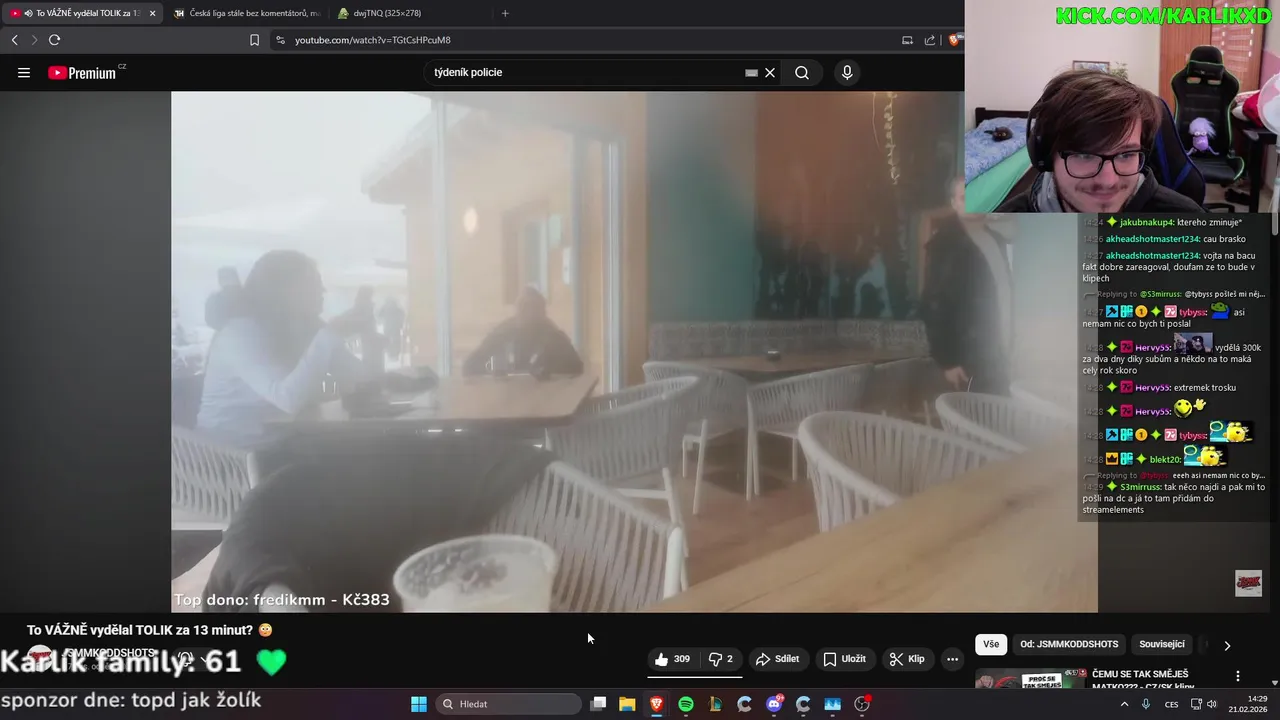This screenshot has width=1280, height=720.
Task: Open Spotify from the taskbar
Action: coord(686,704)
